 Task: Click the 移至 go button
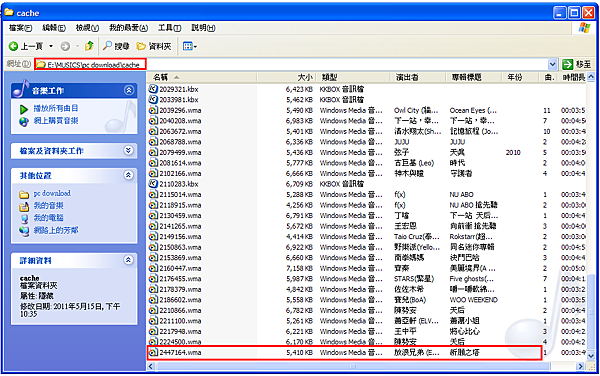coord(576,64)
